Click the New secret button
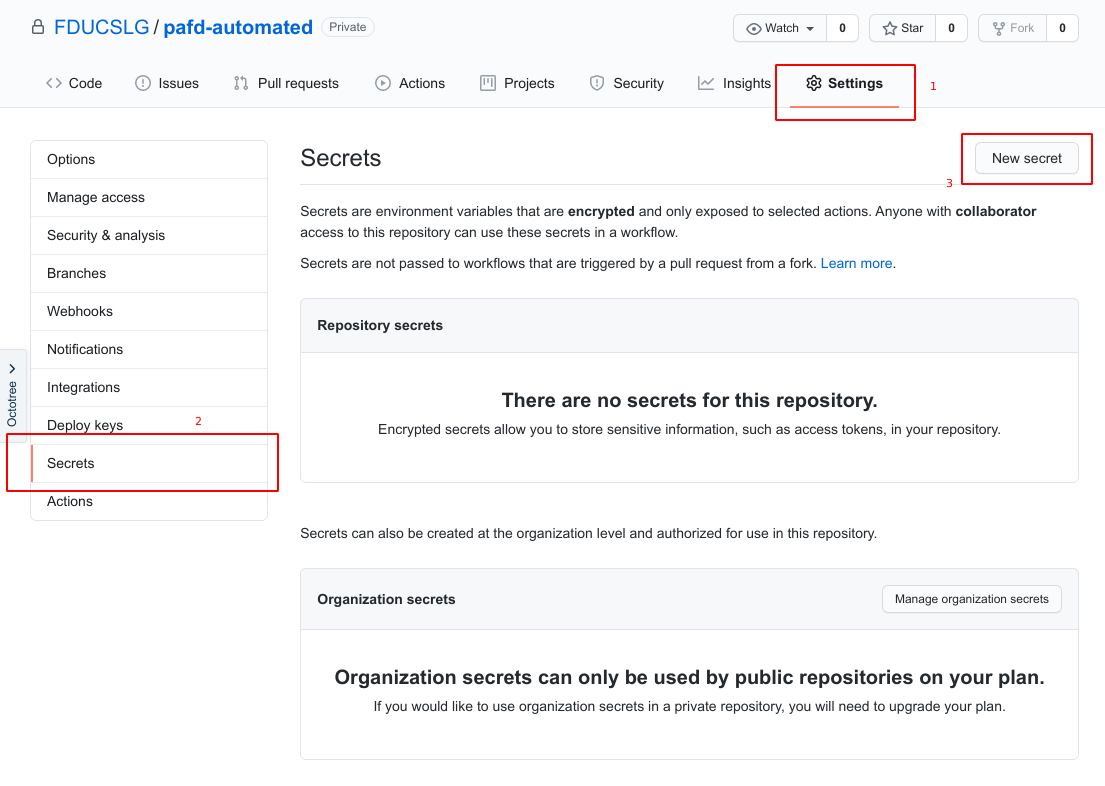This screenshot has height=786, width=1105. tap(1026, 158)
